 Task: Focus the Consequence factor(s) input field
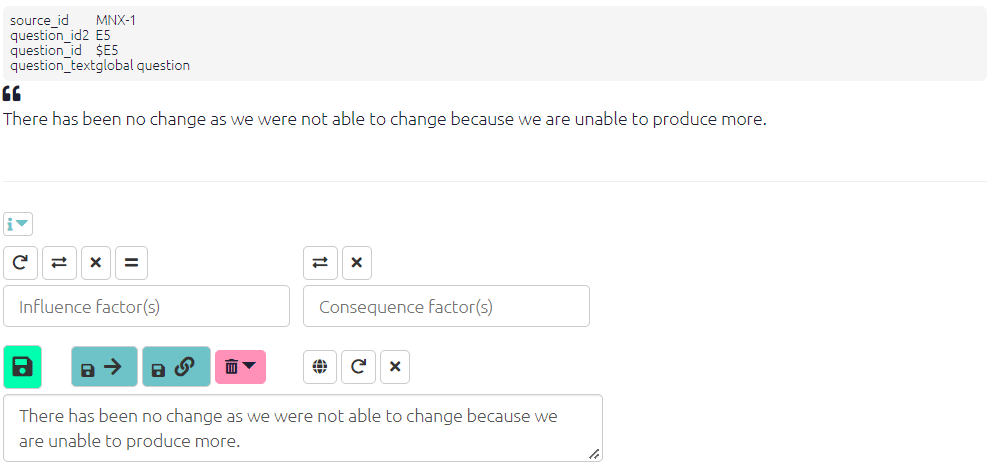coord(446,306)
